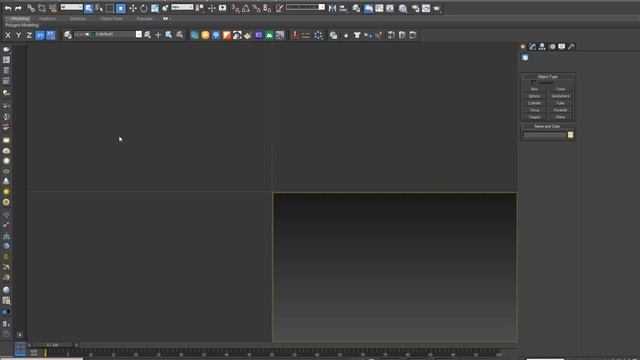Open the layer list dropdown
Screen dimensions: 640x360
click(x=108, y=35)
